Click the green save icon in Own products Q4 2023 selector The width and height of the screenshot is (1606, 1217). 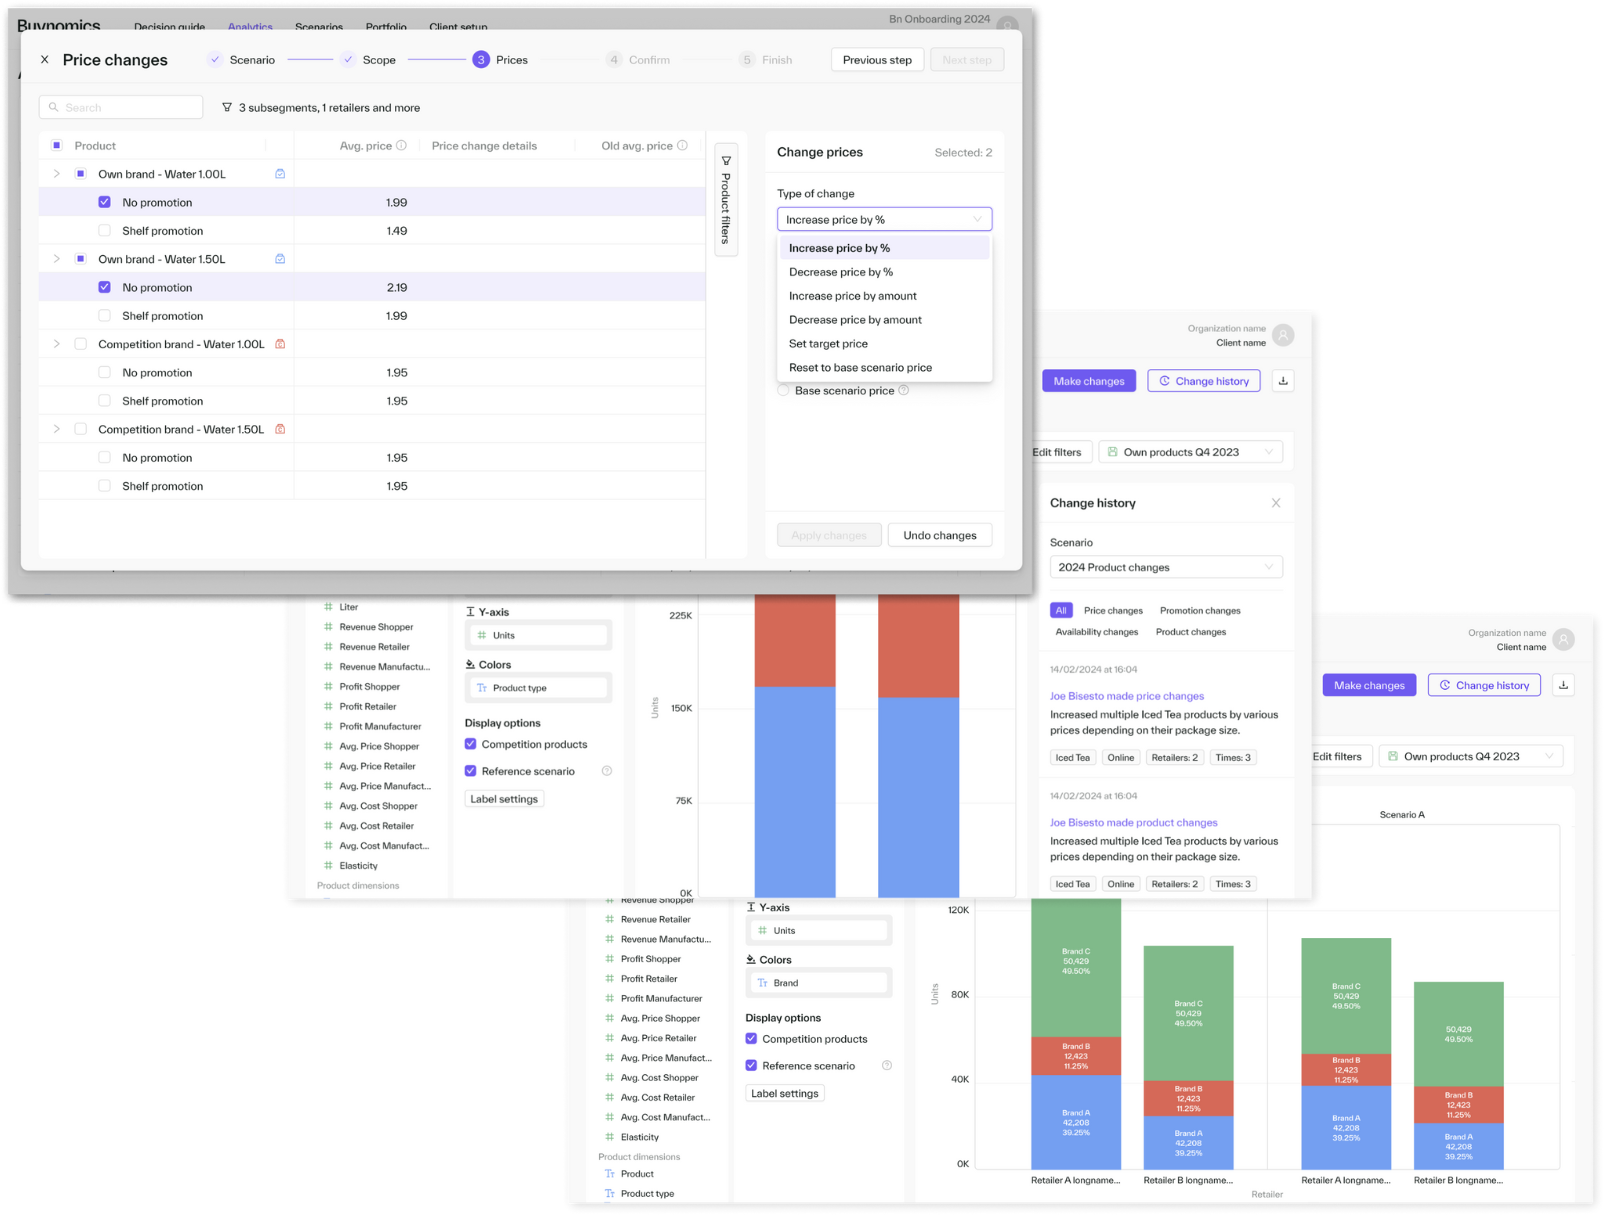pyautogui.click(x=1112, y=451)
